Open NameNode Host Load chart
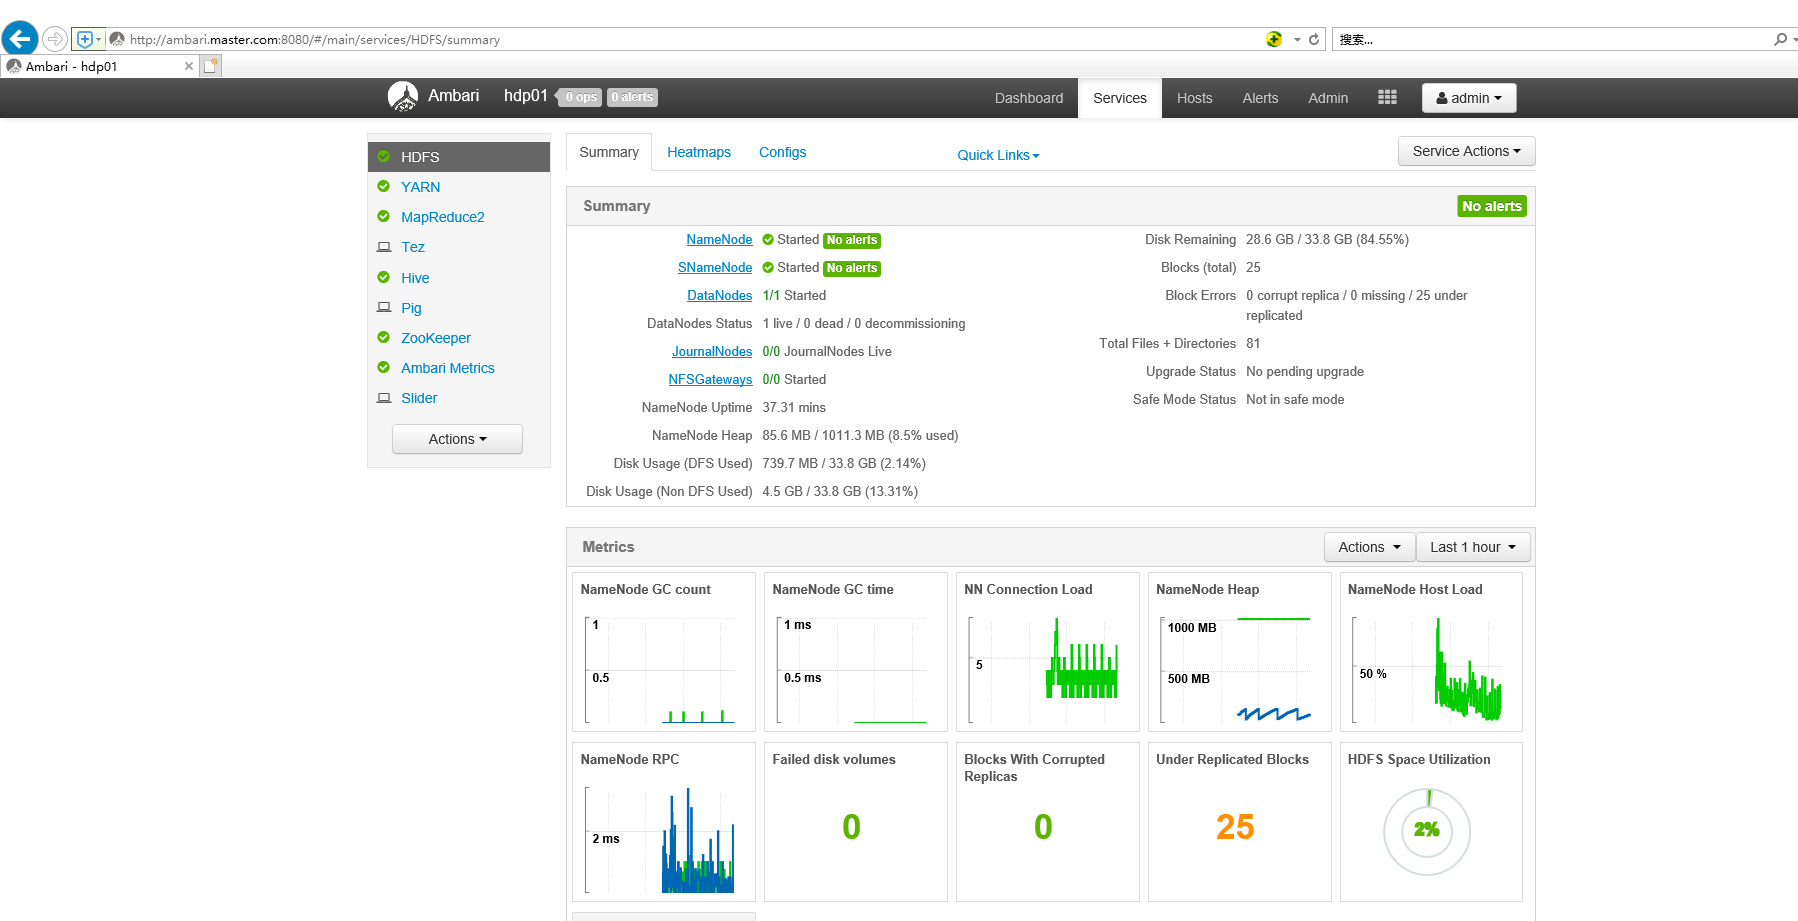The height and width of the screenshot is (921, 1798). (x=1431, y=652)
